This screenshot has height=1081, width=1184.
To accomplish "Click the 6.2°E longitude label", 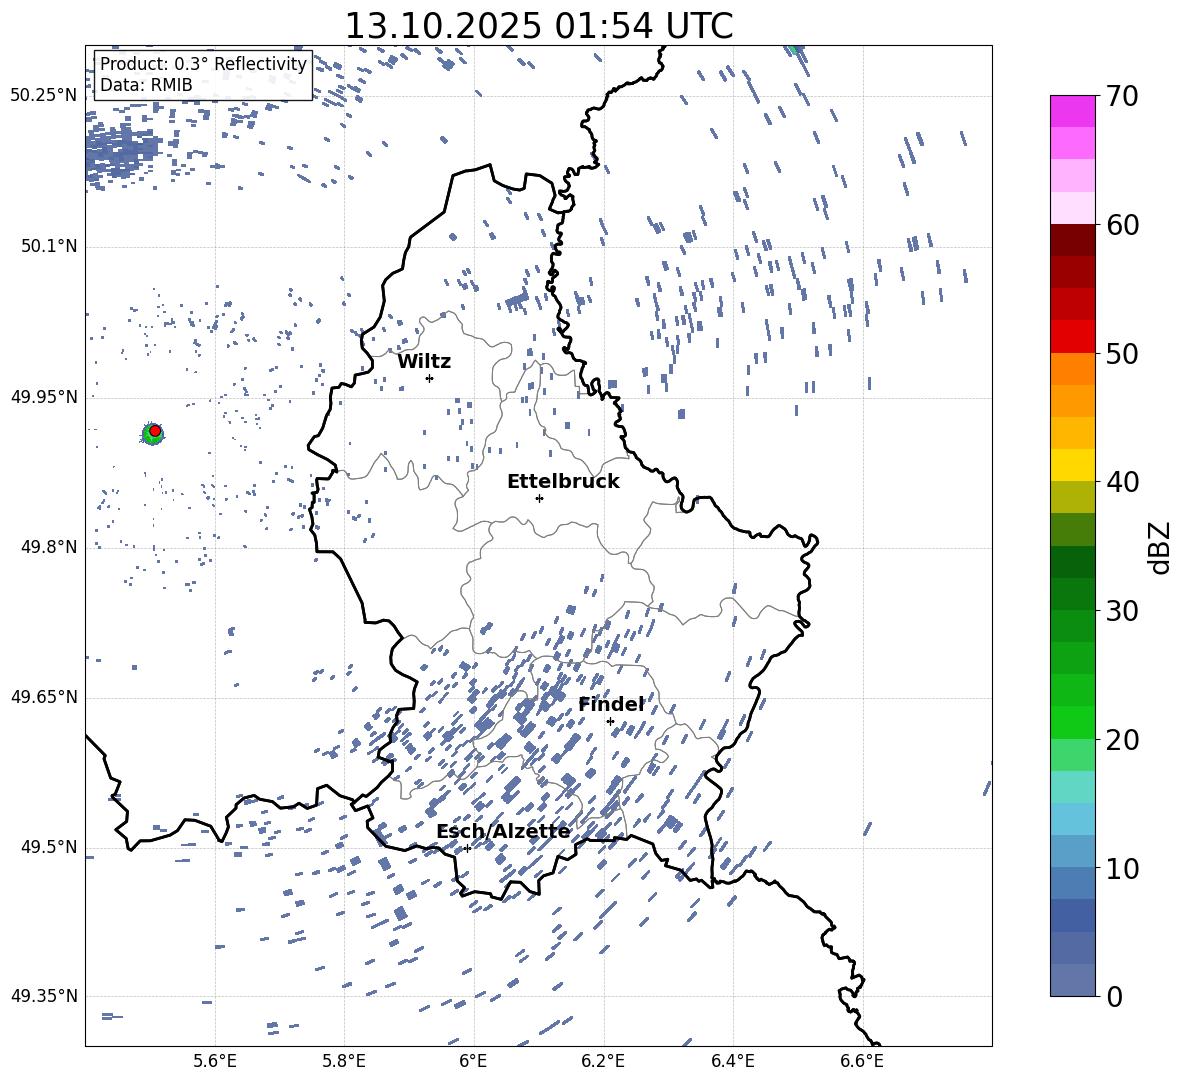I will coord(603,1061).
